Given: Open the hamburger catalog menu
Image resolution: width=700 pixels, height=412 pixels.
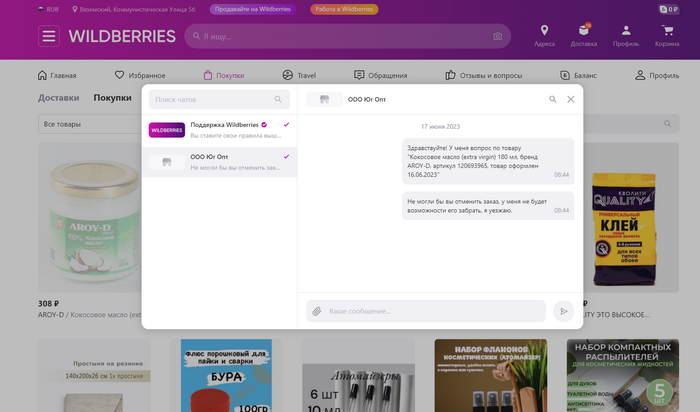Looking at the screenshot, I should [x=49, y=36].
